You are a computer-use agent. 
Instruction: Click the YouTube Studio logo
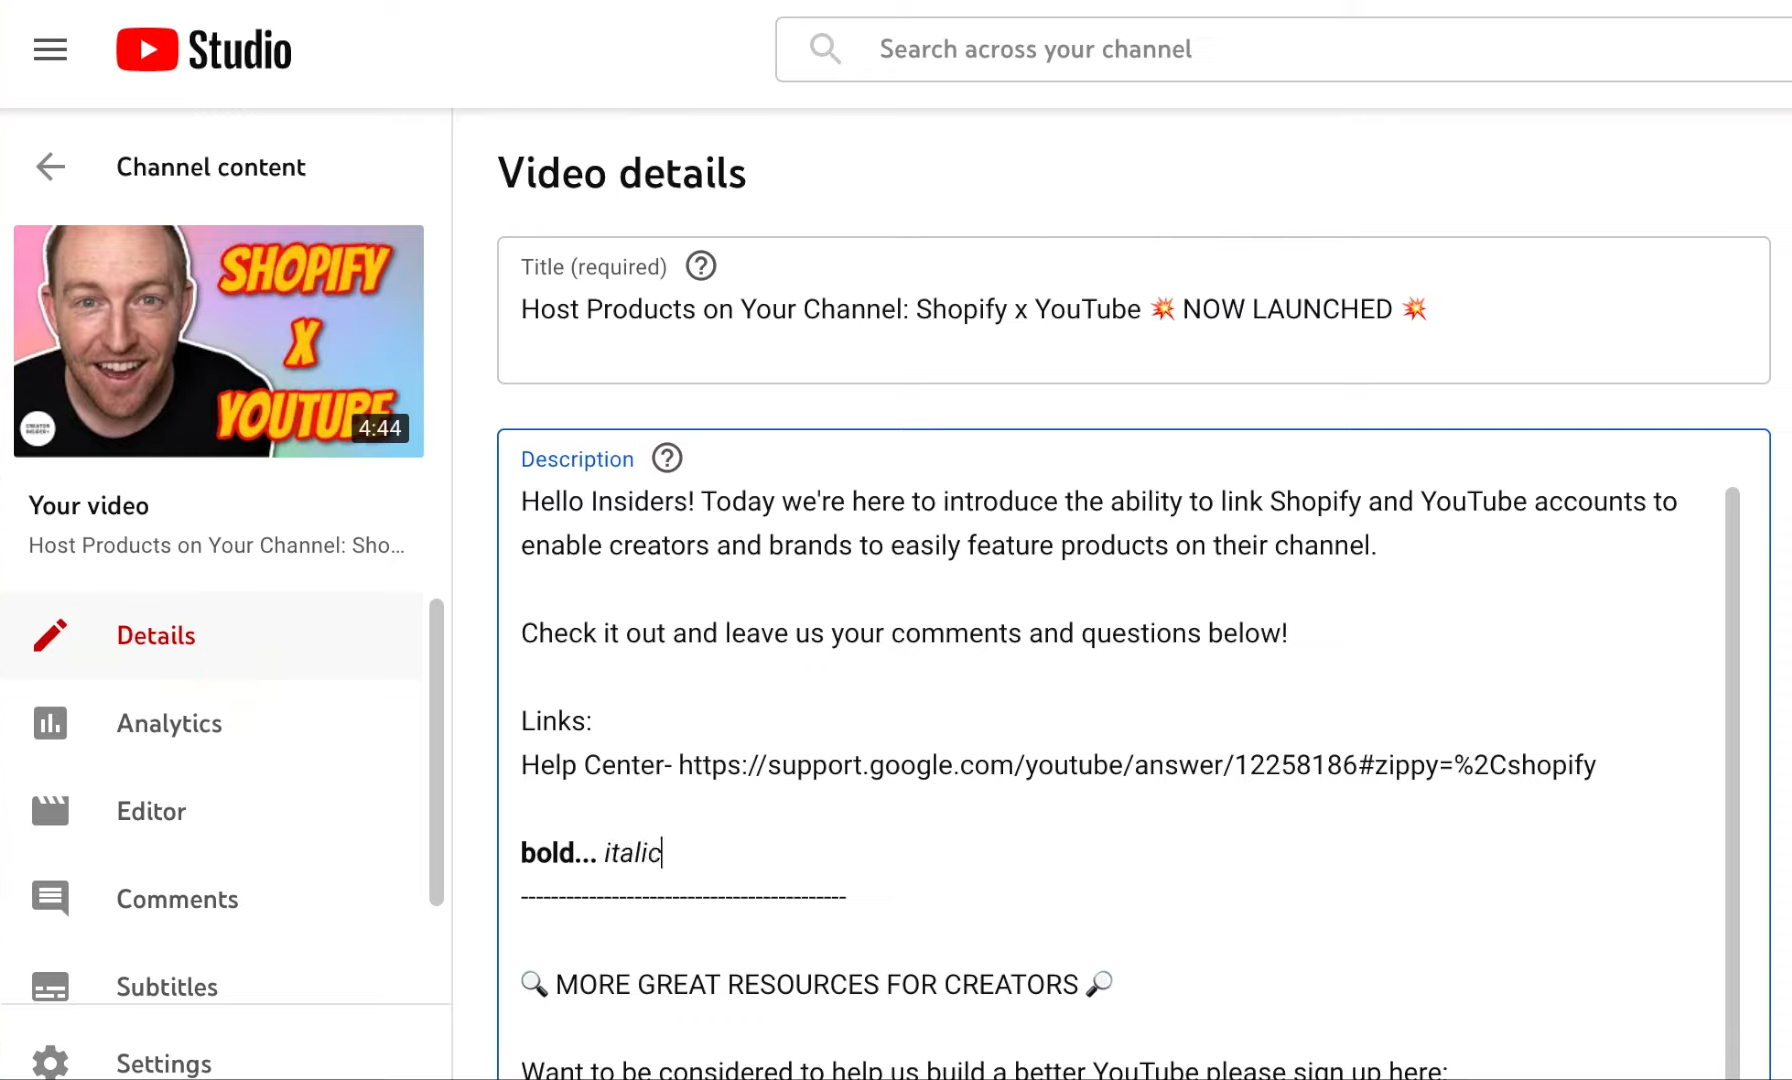coord(204,49)
